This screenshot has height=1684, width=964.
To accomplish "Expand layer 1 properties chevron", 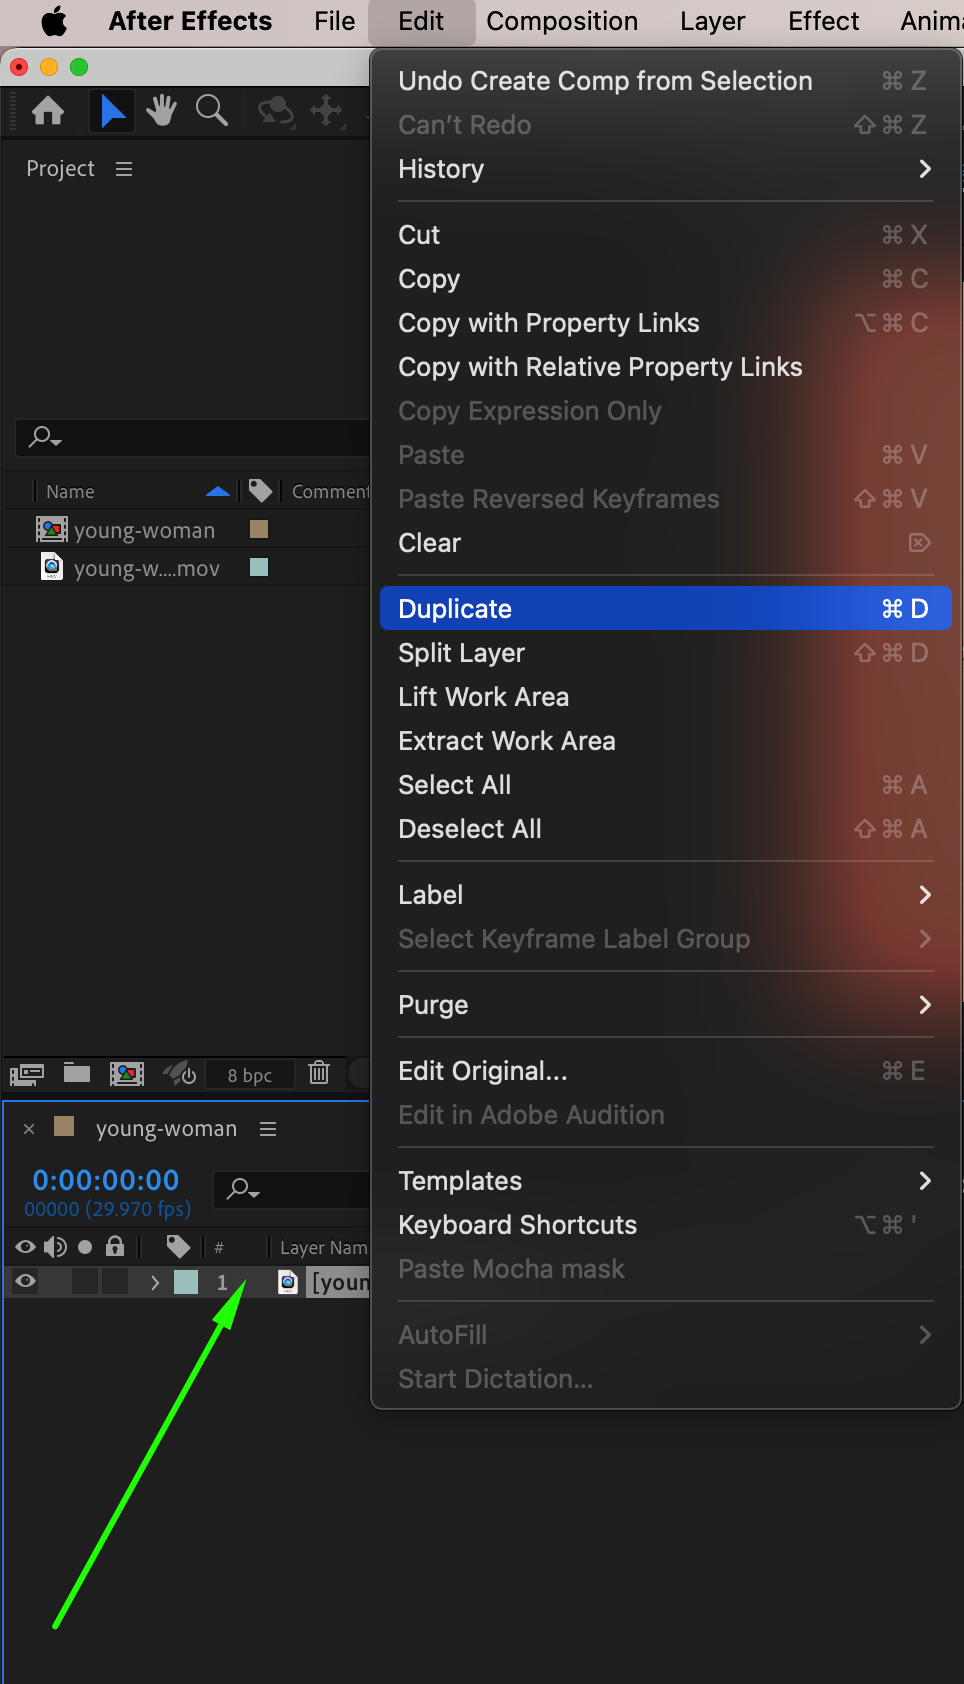I will click(x=155, y=1282).
